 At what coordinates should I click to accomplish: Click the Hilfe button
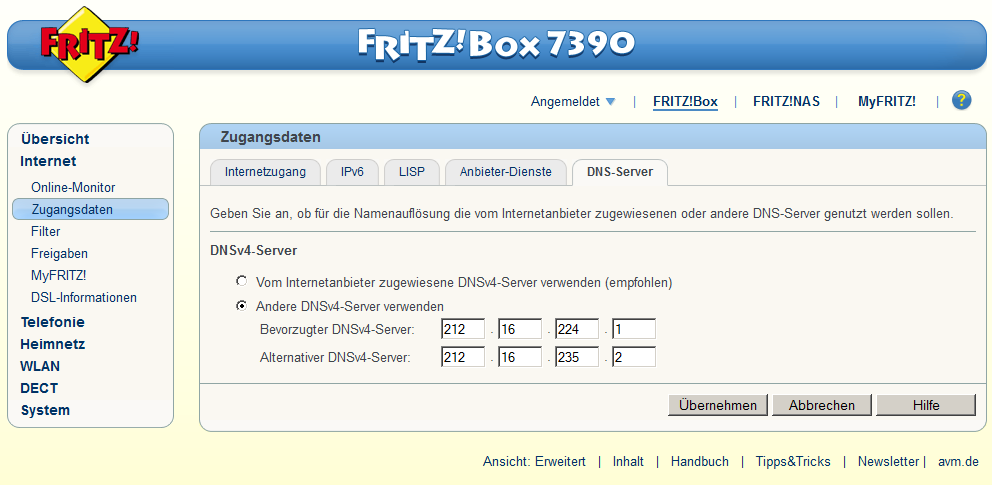click(925, 405)
